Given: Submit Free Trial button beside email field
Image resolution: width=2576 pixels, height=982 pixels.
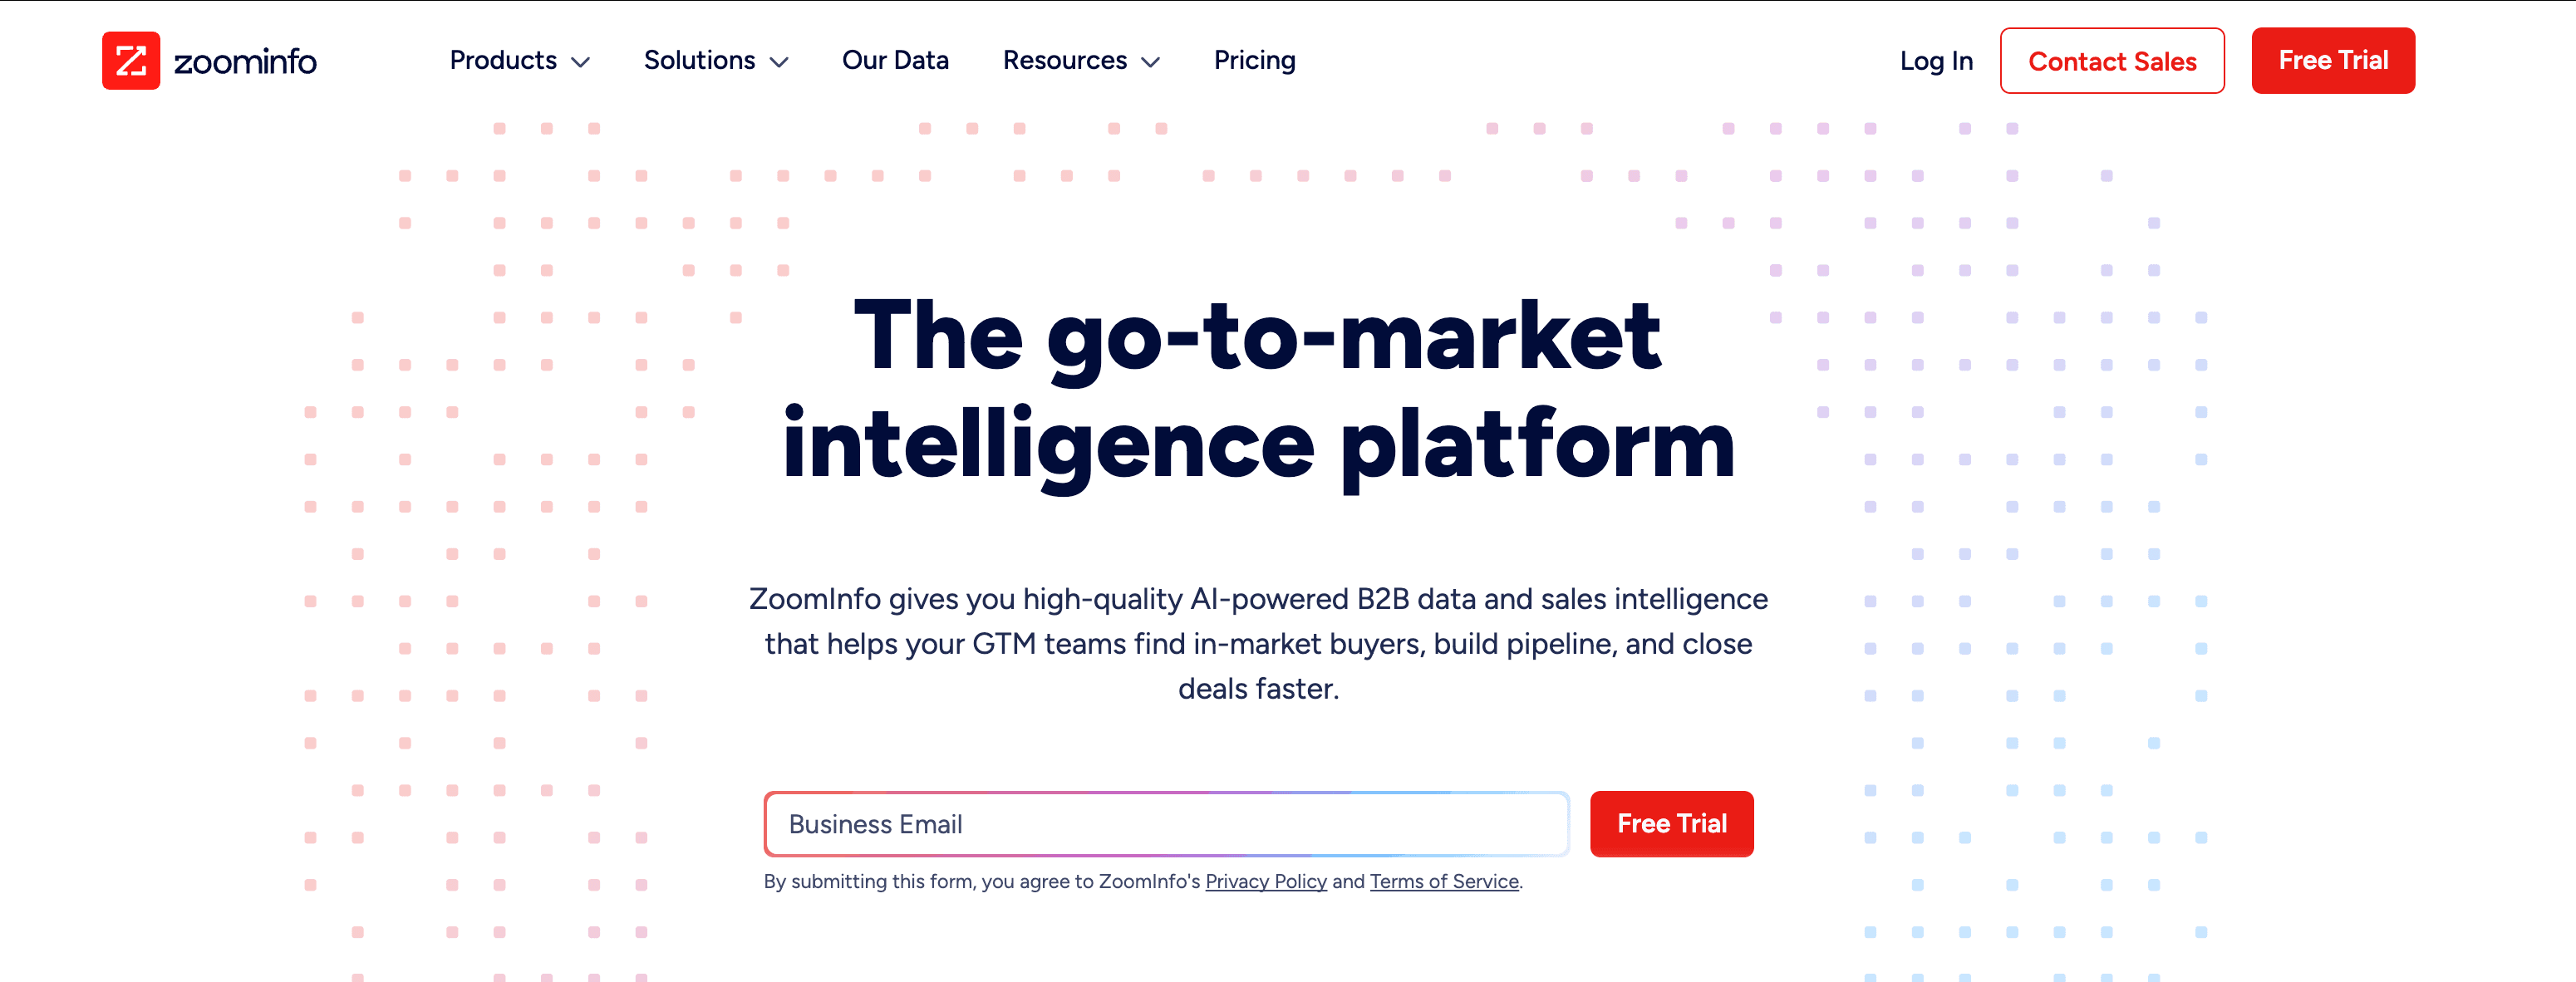Looking at the screenshot, I should click(1671, 824).
